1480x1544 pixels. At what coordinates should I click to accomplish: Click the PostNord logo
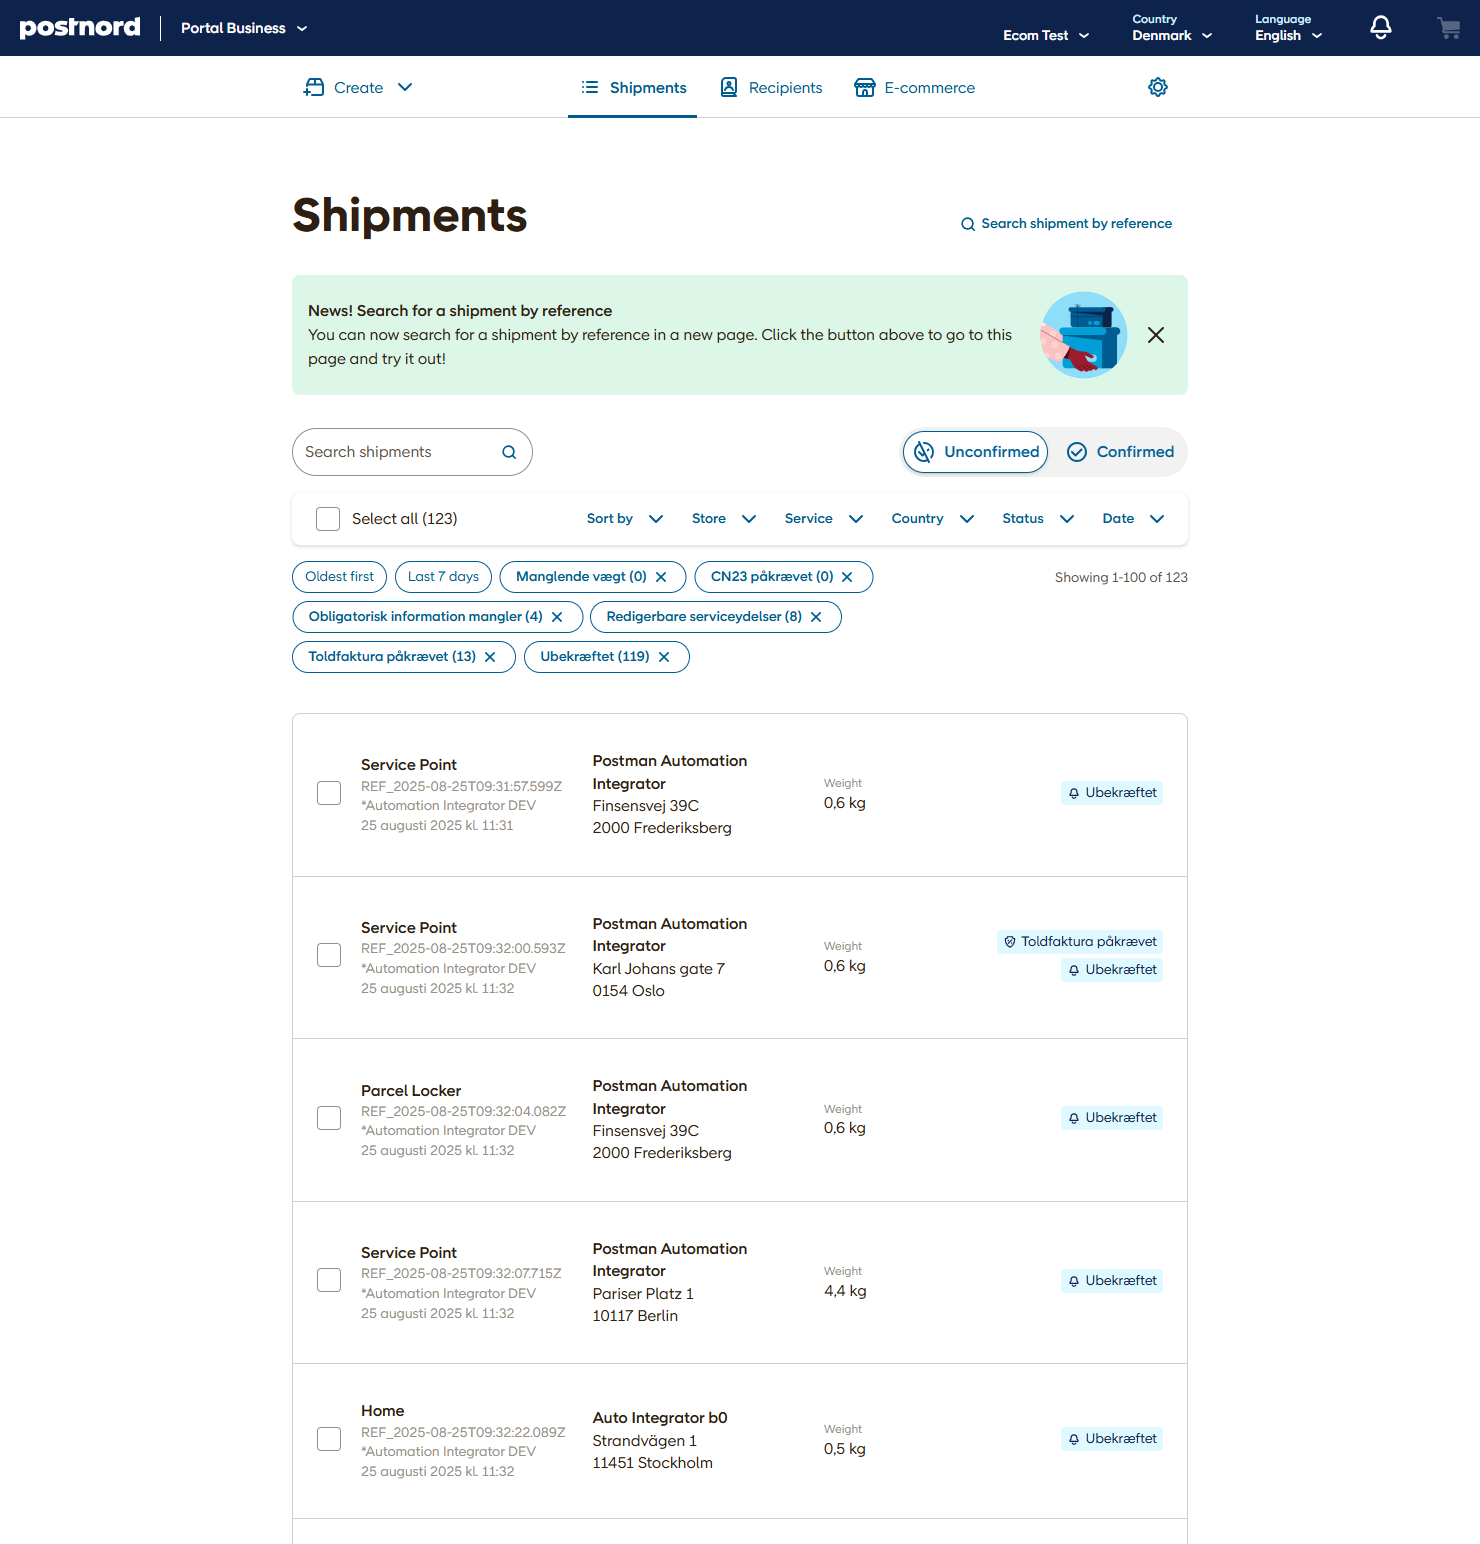click(80, 28)
